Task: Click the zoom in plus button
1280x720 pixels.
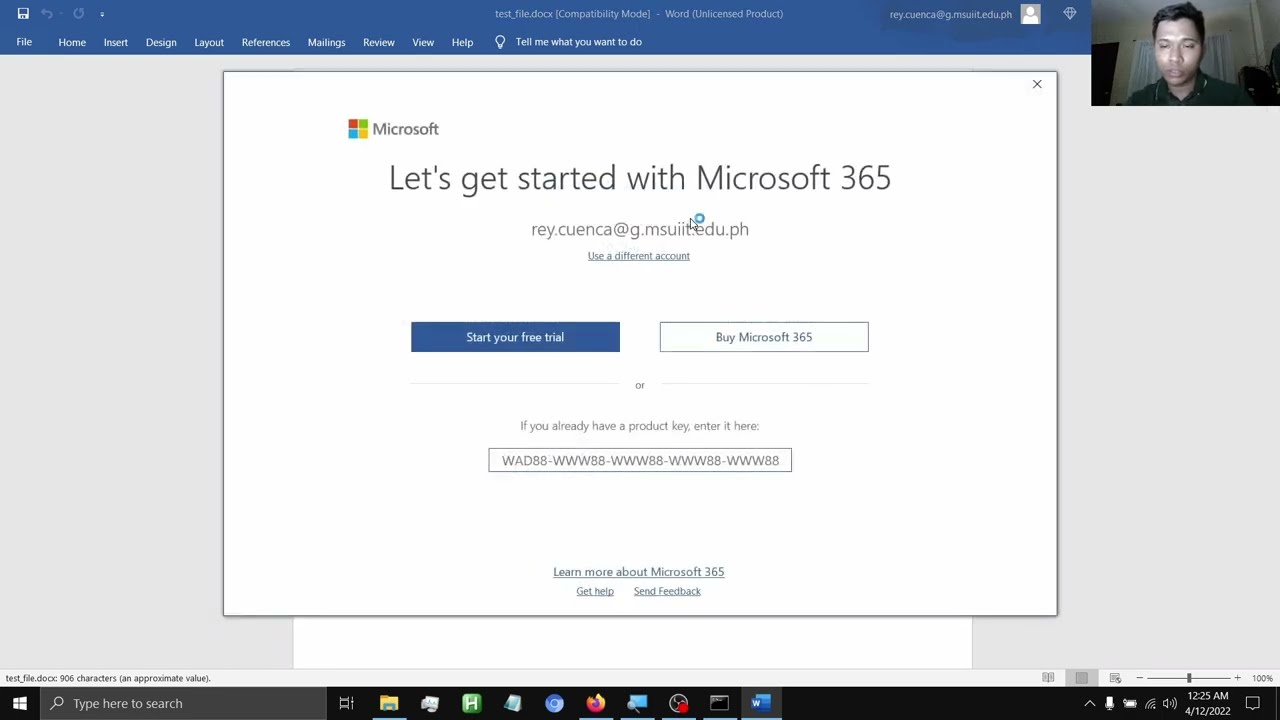Action: pos(1237,678)
